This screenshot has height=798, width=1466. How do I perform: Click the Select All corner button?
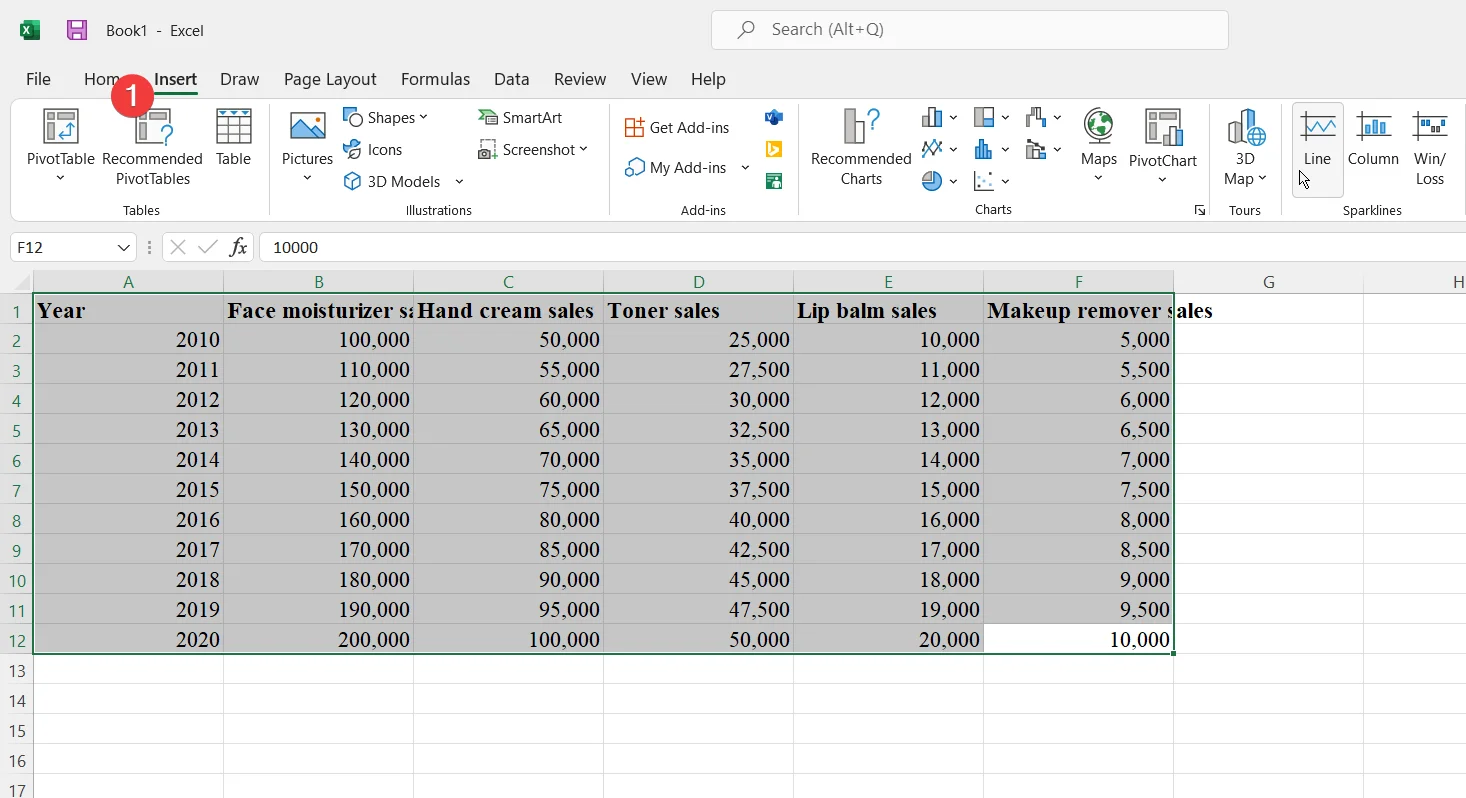click(x=16, y=282)
